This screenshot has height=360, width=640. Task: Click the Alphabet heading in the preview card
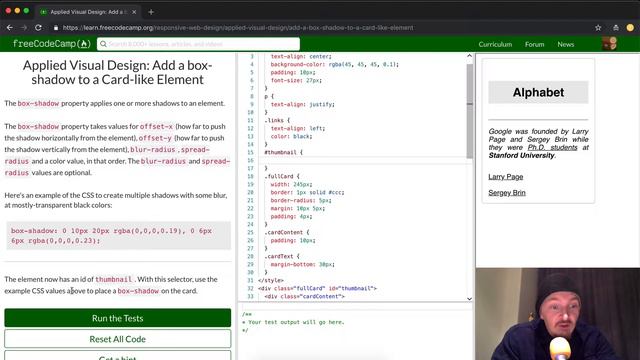point(538,93)
